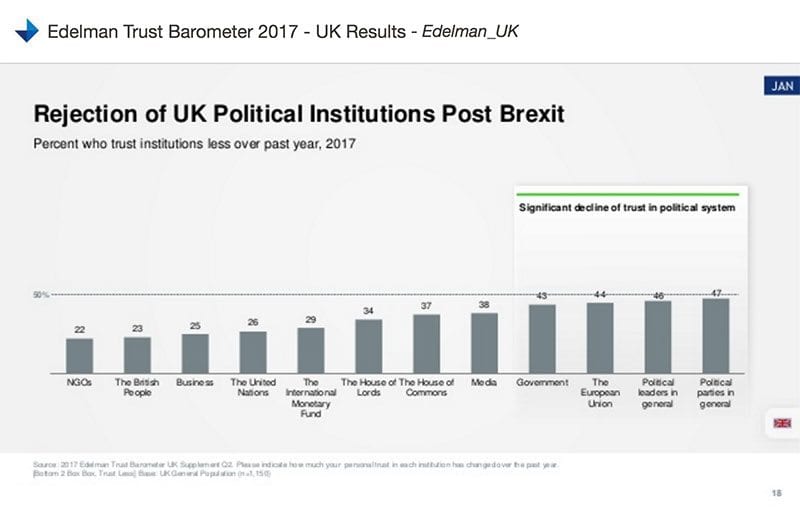The height and width of the screenshot is (513, 800).
Task: Open the Edelman_UK link in the header
Action: 470,31
